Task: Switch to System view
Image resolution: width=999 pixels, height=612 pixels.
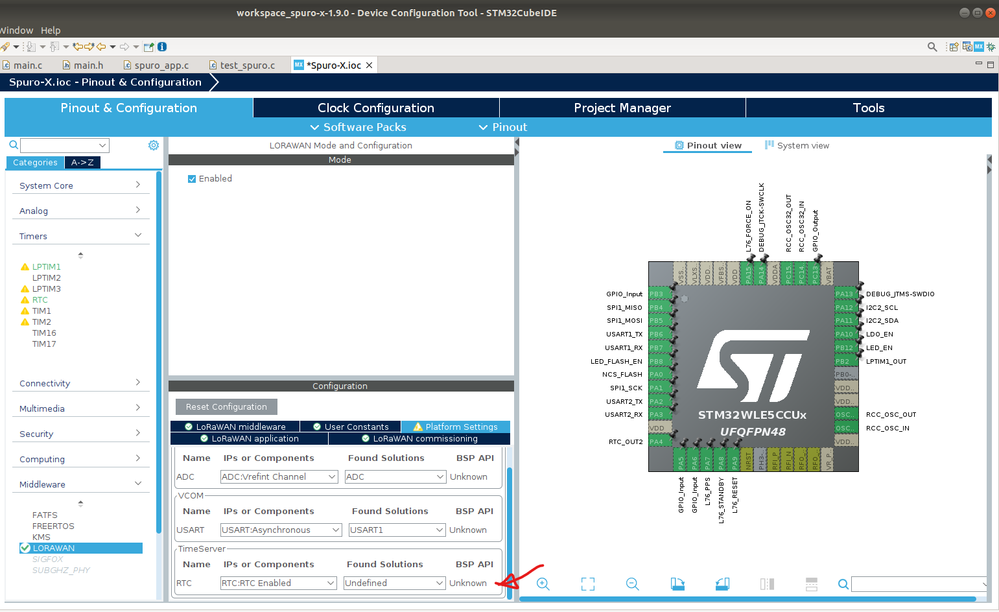Action: pyautogui.click(x=796, y=145)
